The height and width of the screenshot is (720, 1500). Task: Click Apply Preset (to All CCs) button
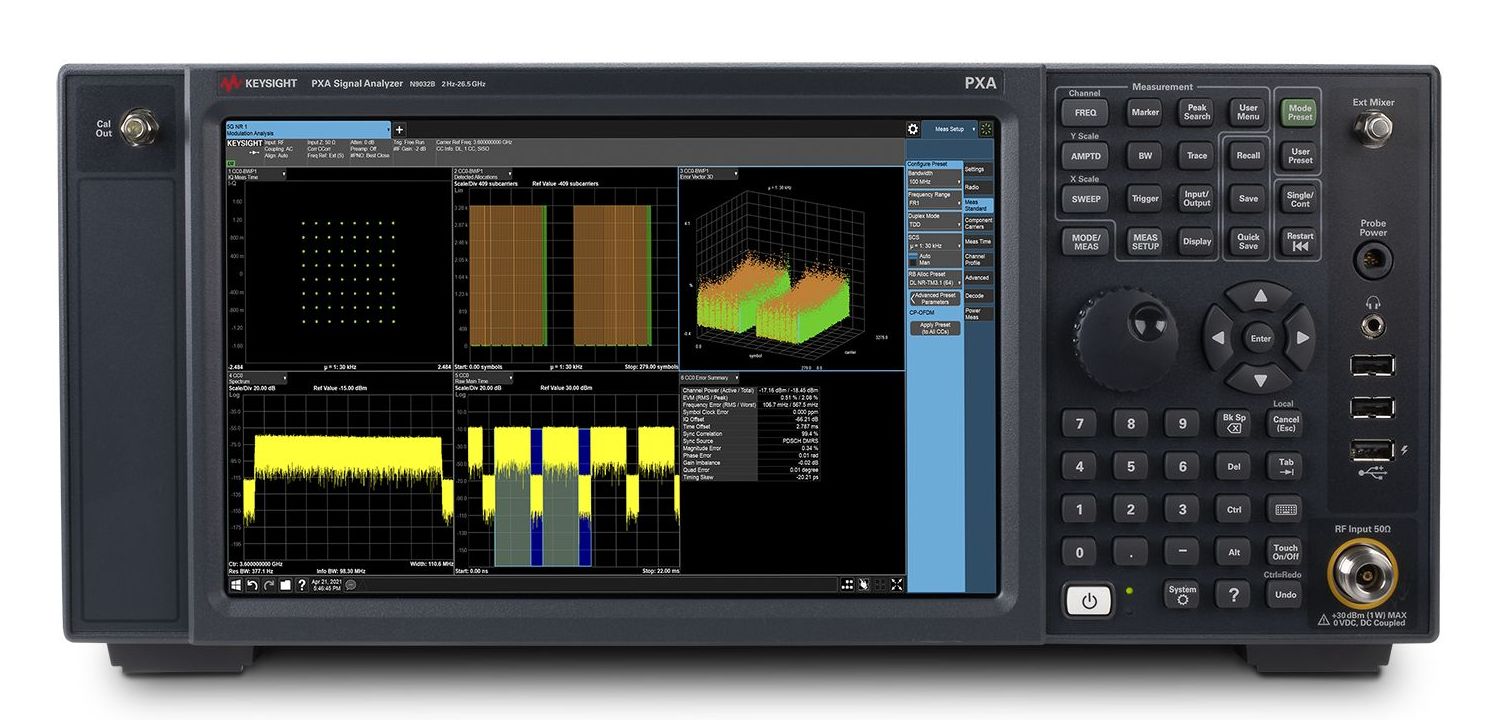click(935, 328)
